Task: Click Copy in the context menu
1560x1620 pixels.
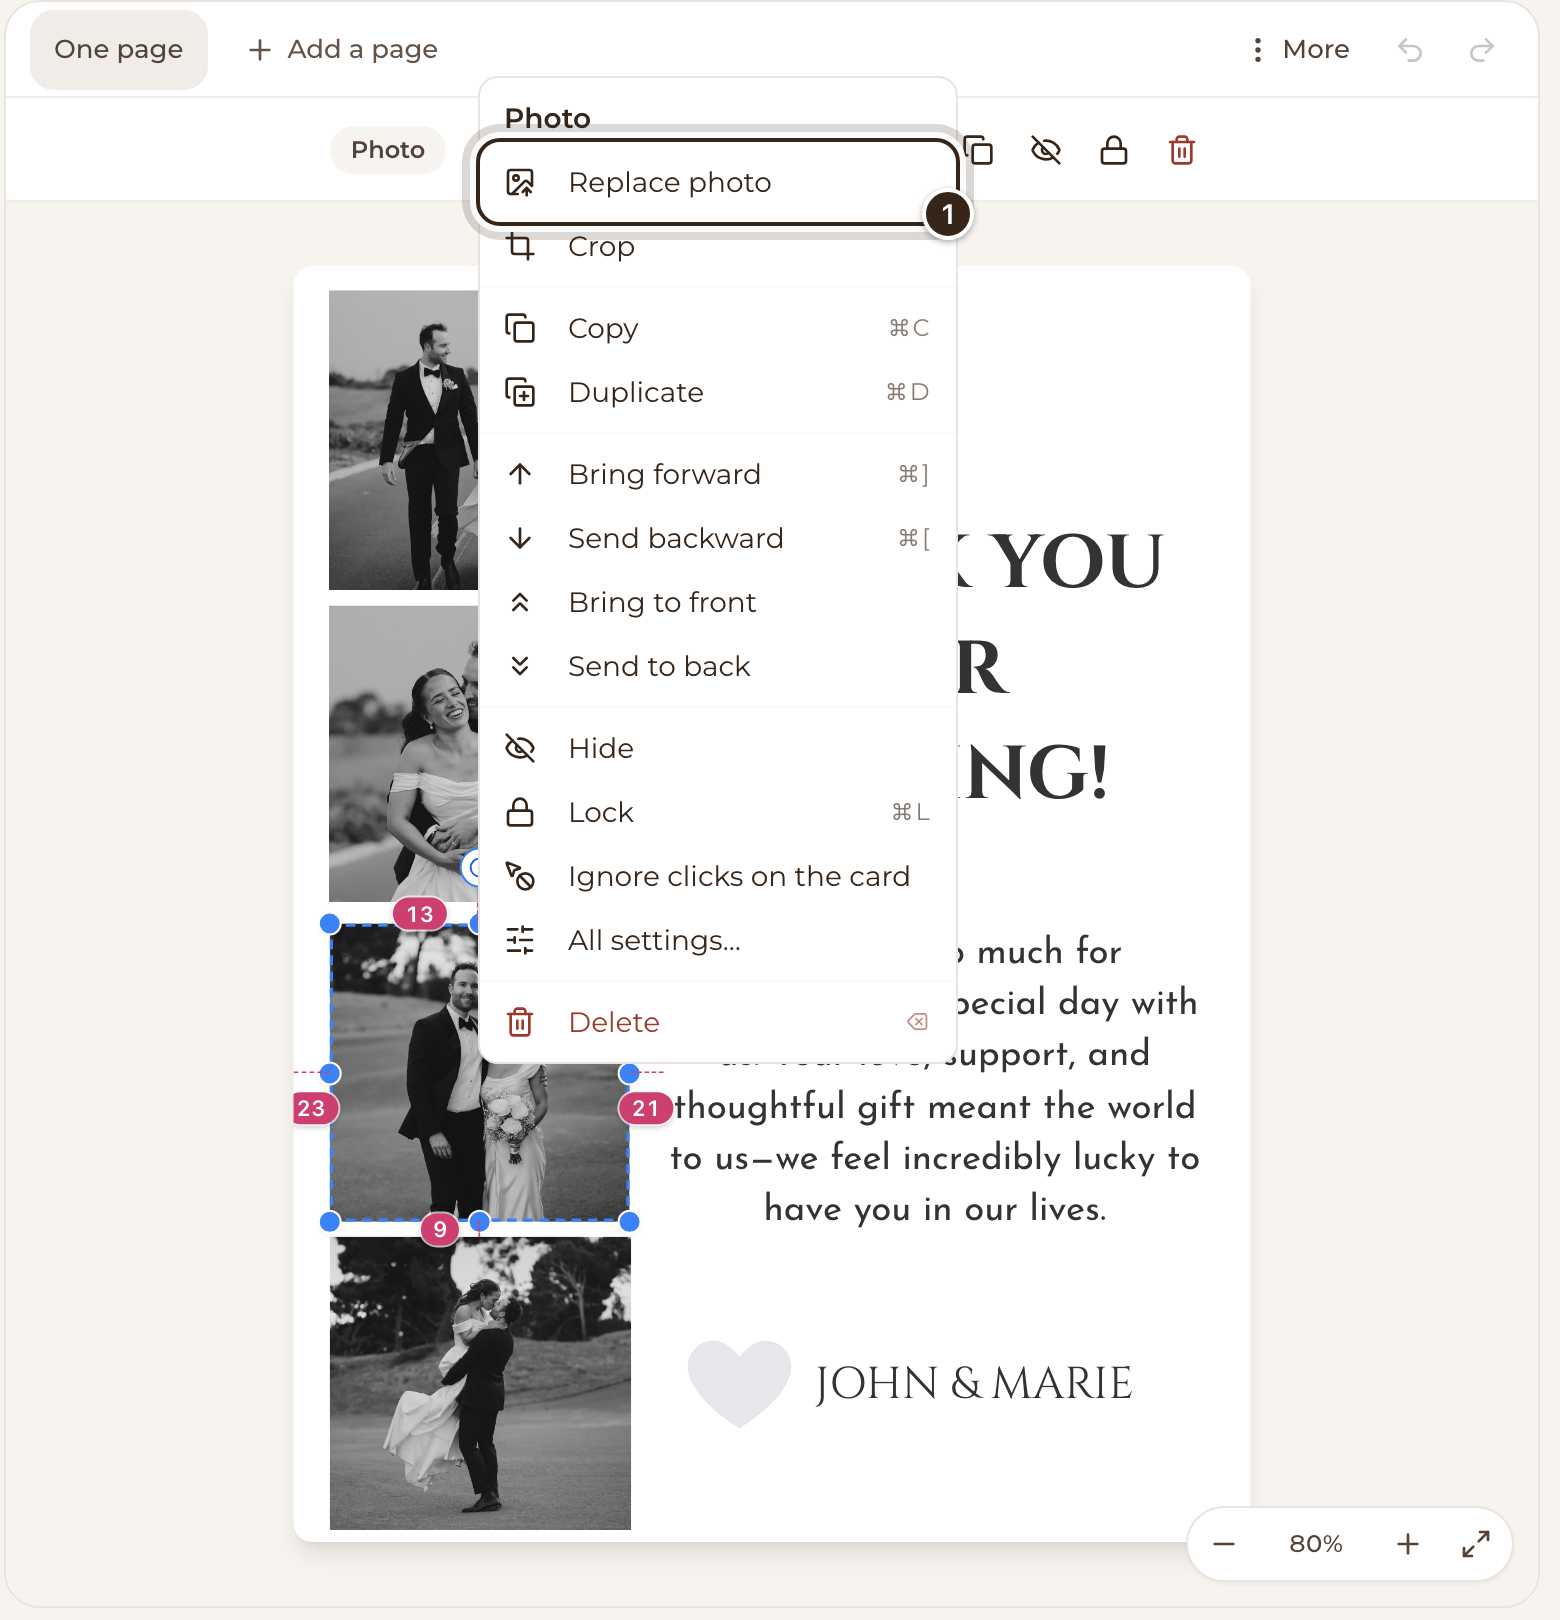Action: coord(717,328)
